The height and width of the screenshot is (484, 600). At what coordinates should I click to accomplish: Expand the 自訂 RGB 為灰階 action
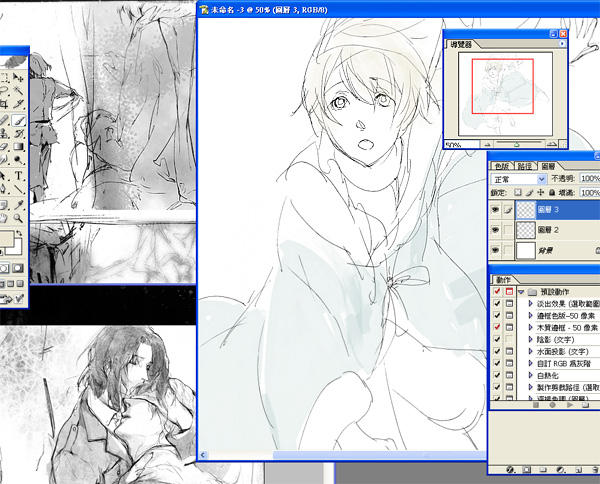(530, 363)
